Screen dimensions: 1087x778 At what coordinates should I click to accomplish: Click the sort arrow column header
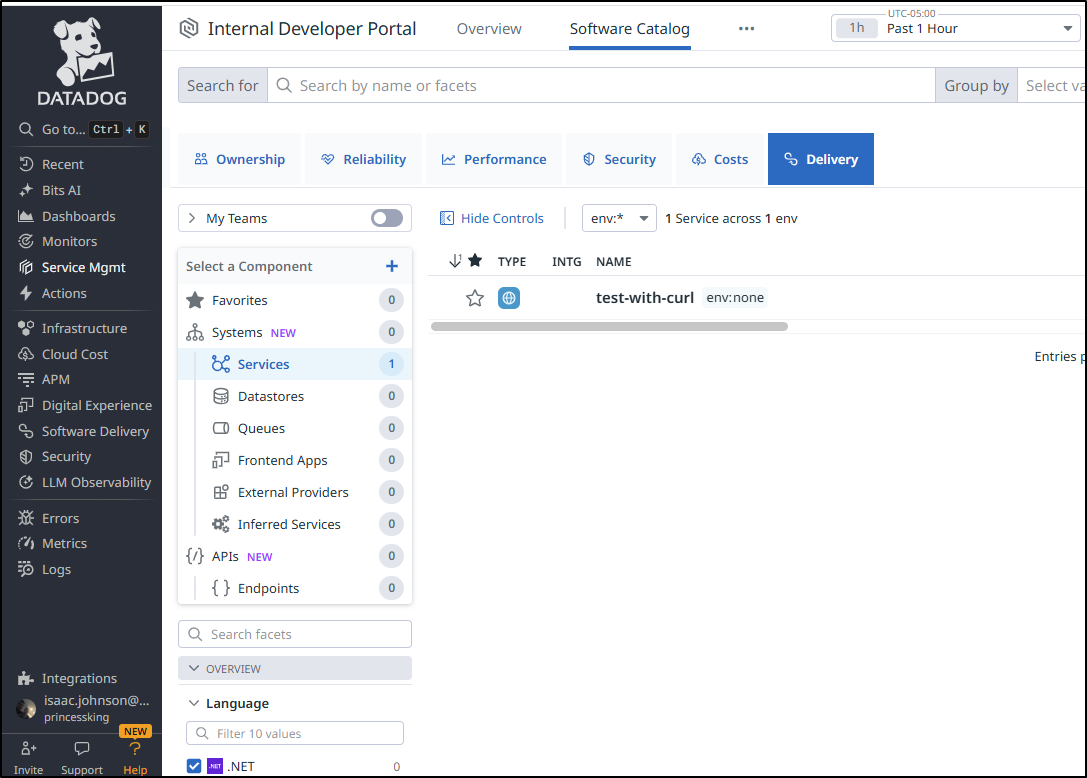[x=455, y=261]
